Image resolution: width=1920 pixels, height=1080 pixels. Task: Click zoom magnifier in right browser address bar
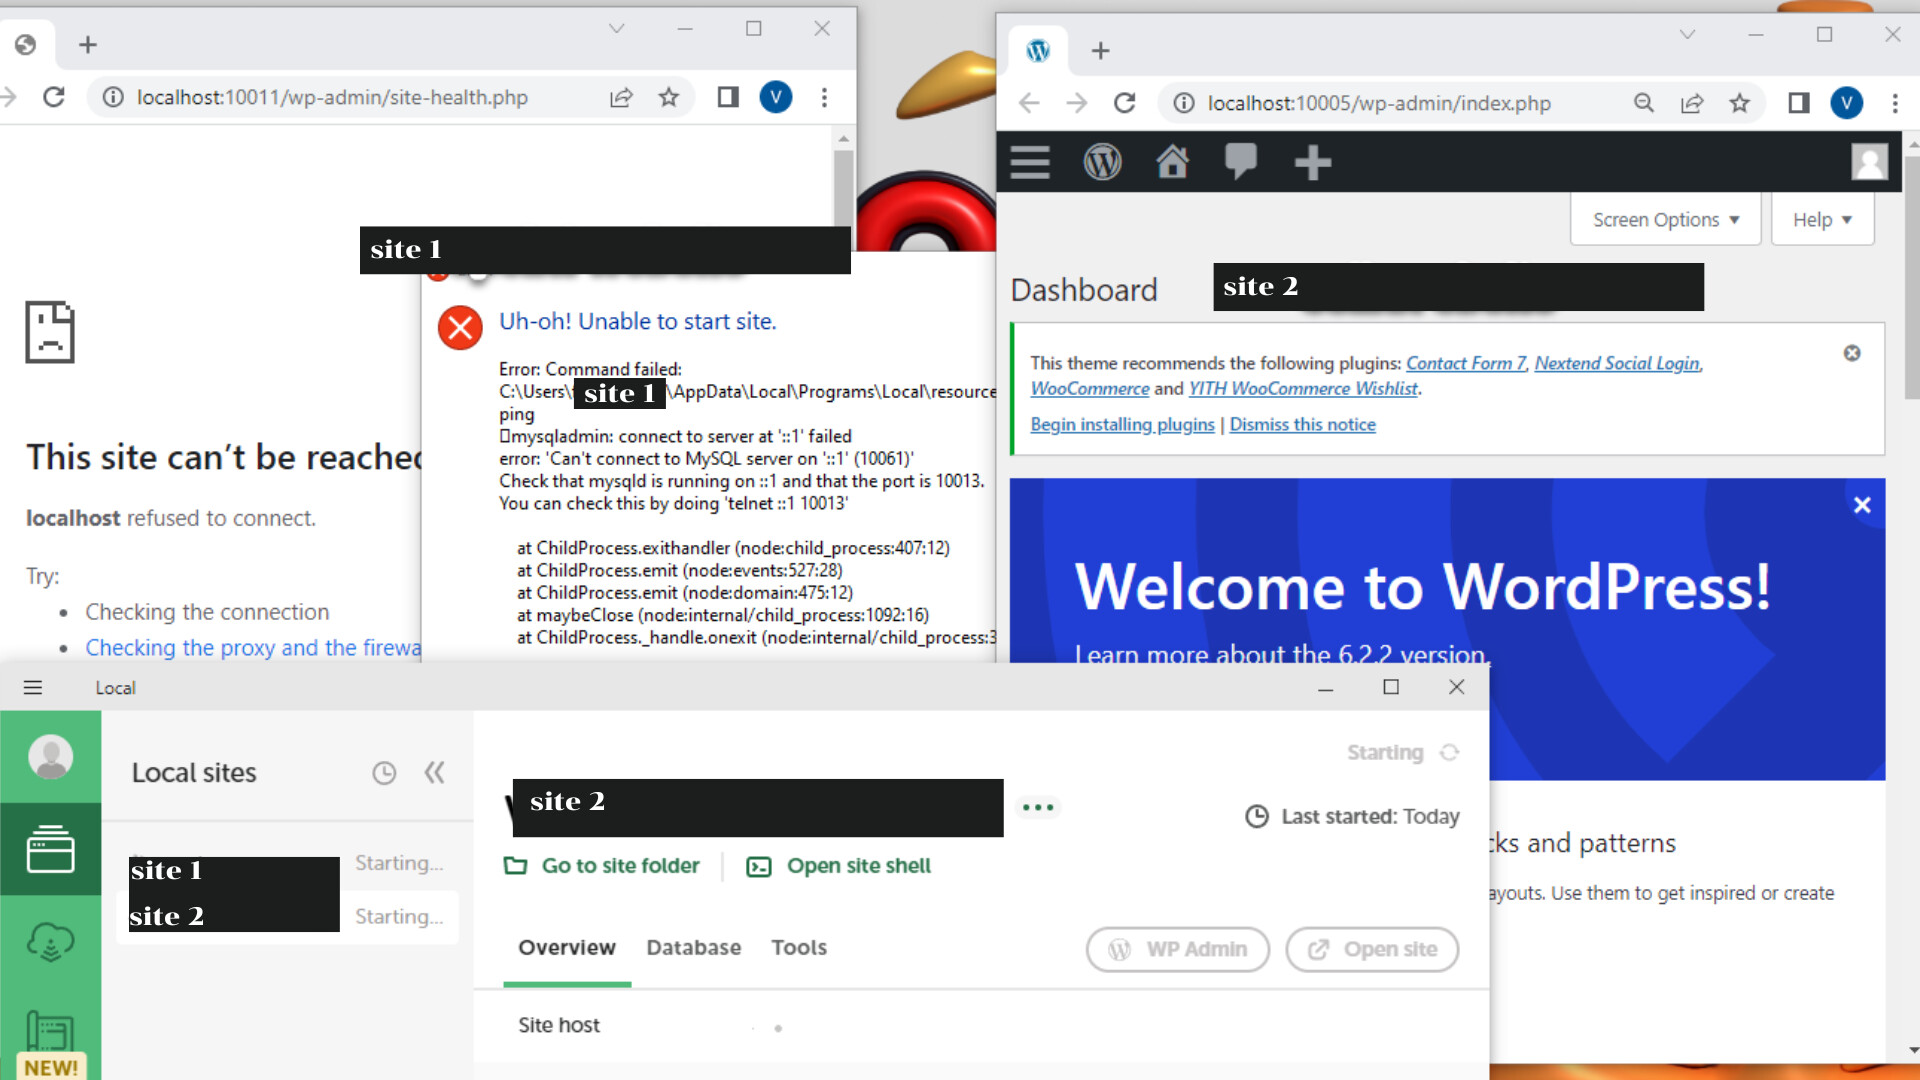(x=1643, y=103)
